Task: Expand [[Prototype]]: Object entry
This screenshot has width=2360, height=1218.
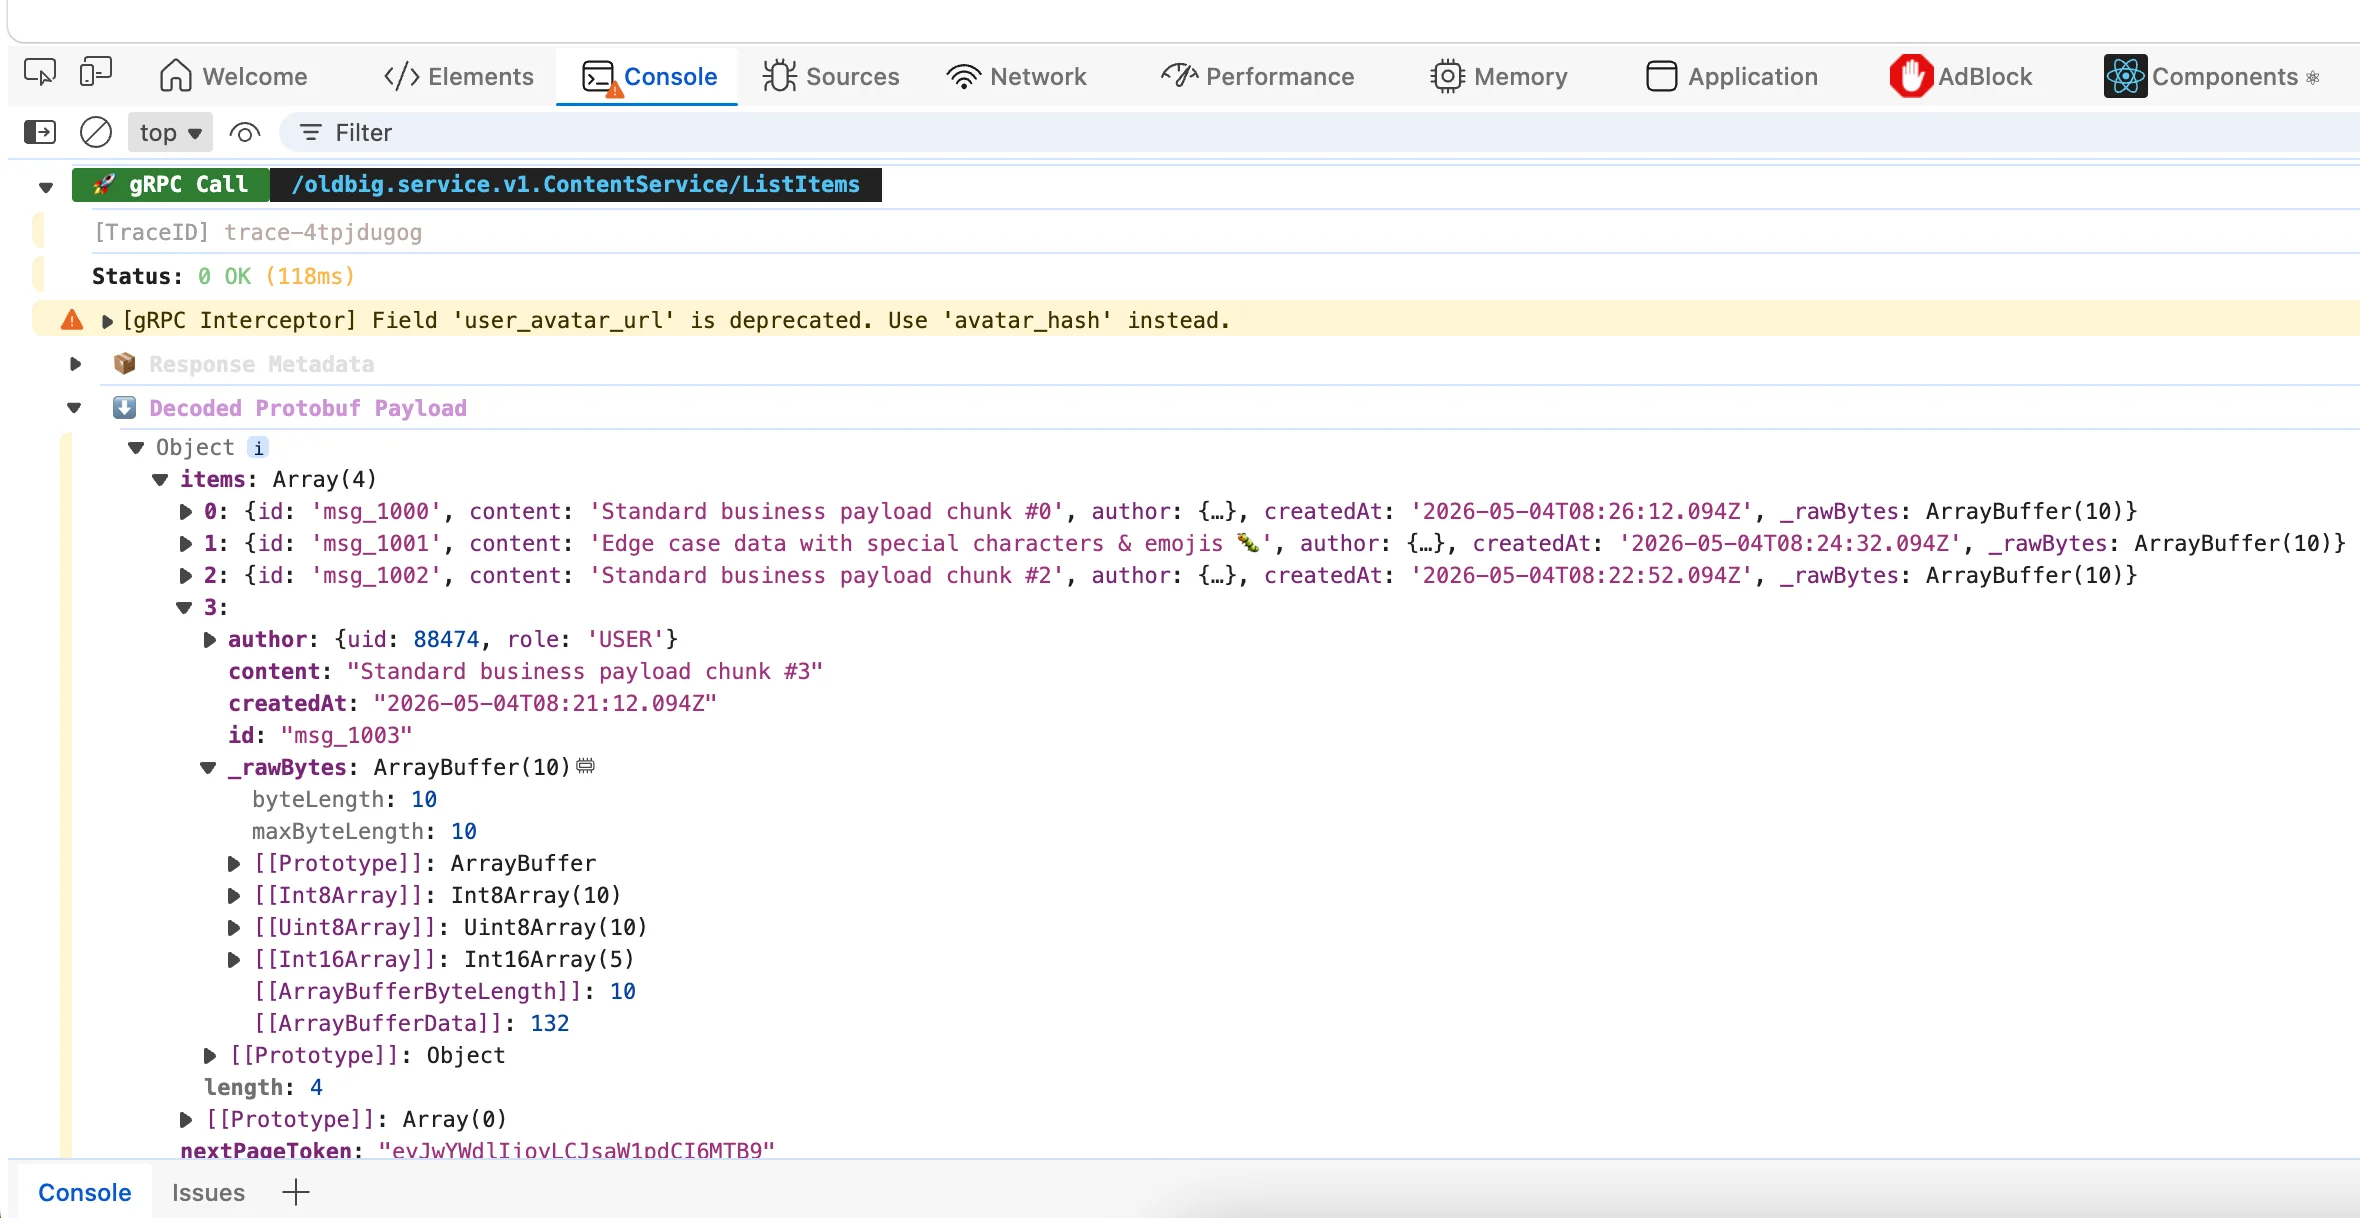Action: coord(210,1056)
